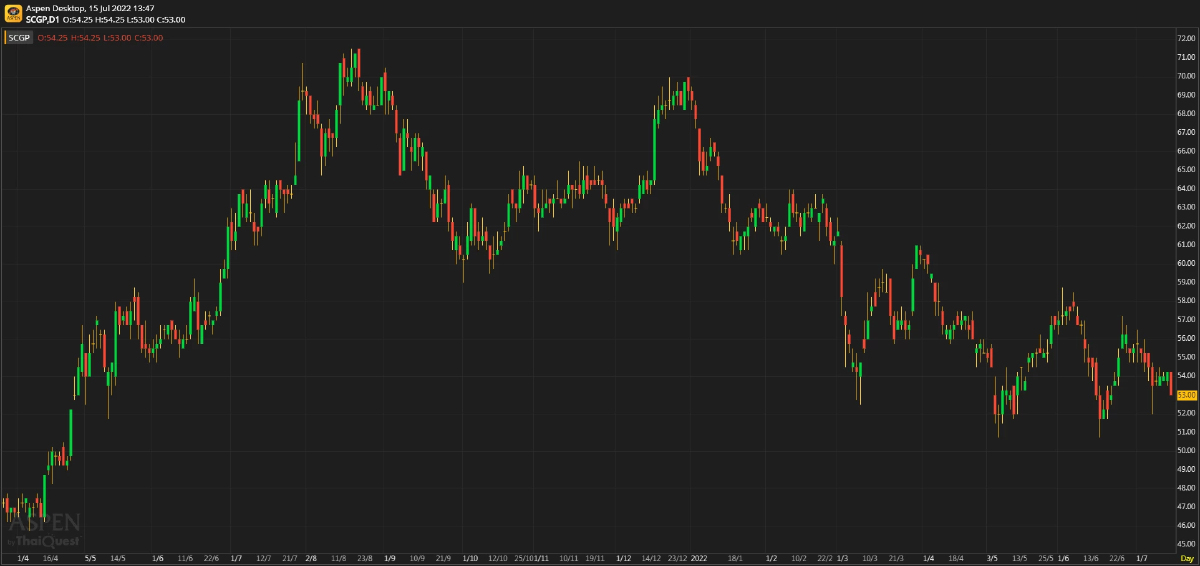Click the 3/5 date marker on the time axis
Viewport: 1200px width, 566px height.
(992, 557)
